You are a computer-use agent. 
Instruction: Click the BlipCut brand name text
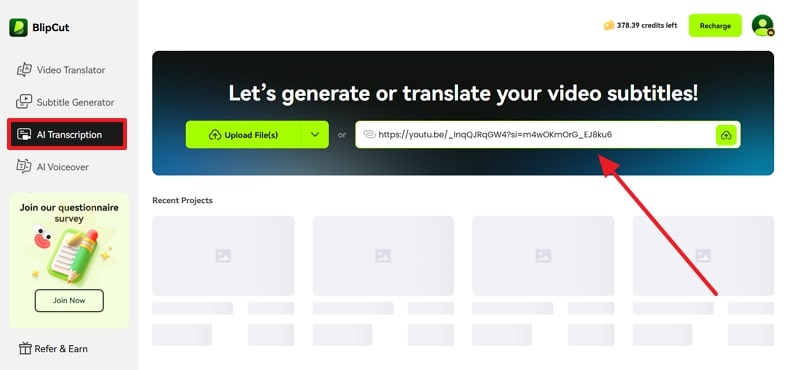(51, 28)
